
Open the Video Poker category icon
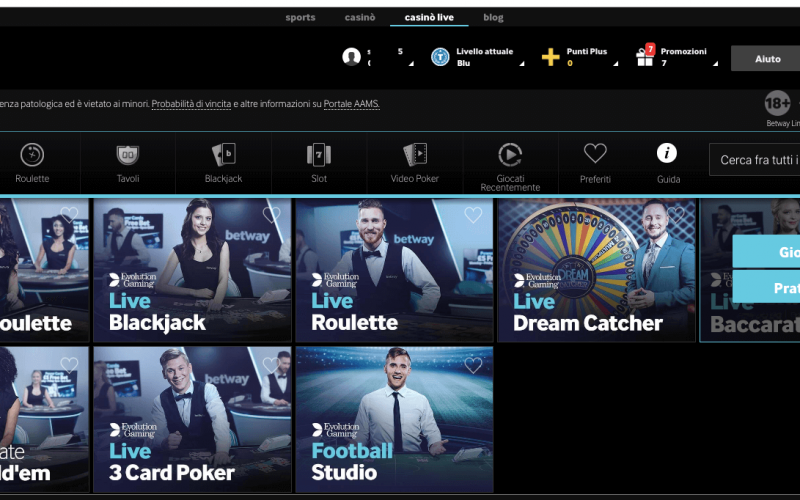[415, 155]
